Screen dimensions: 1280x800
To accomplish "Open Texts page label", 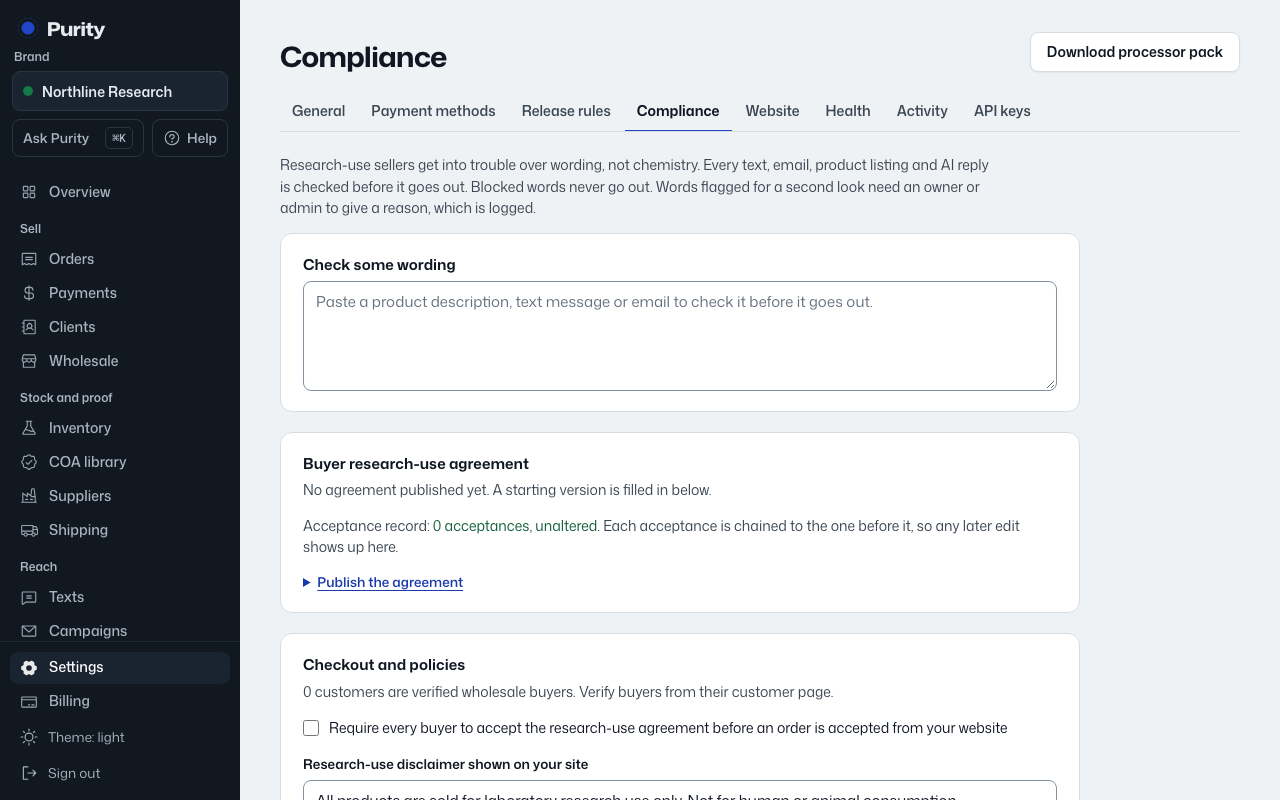I will 67,597.
